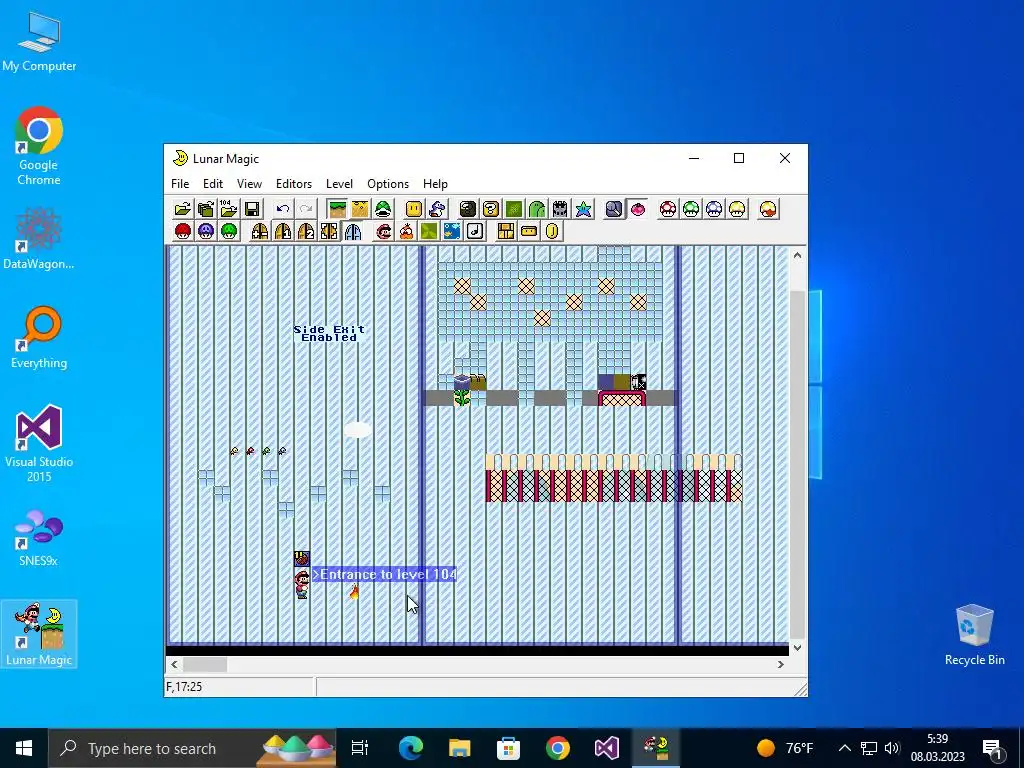Viewport: 1024px width, 768px height.
Task: Click the horizontal scrollbar left arrow
Action: pyautogui.click(x=174, y=664)
